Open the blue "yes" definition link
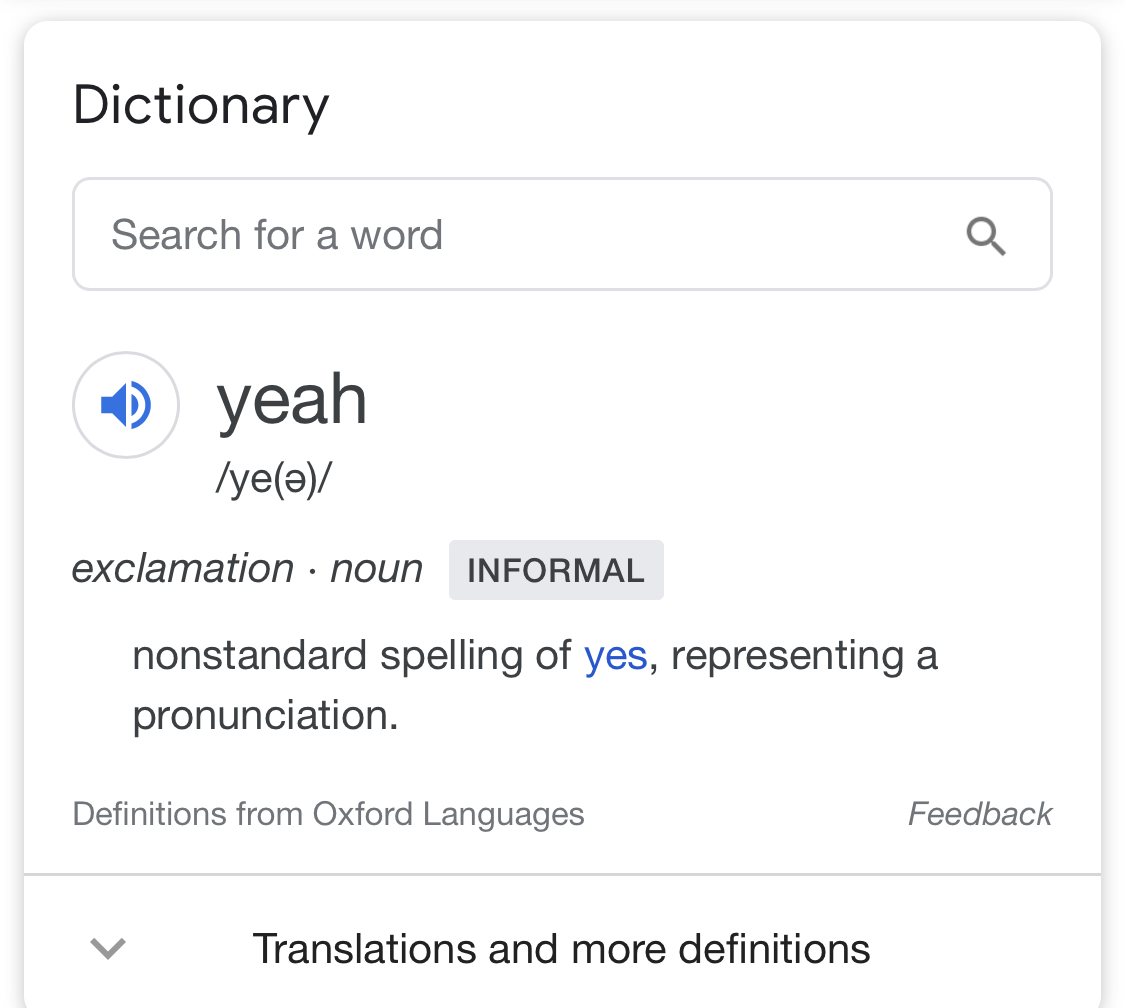Image resolution: width=1125 pixels, height=1008 pixels. tap(615, 657)
